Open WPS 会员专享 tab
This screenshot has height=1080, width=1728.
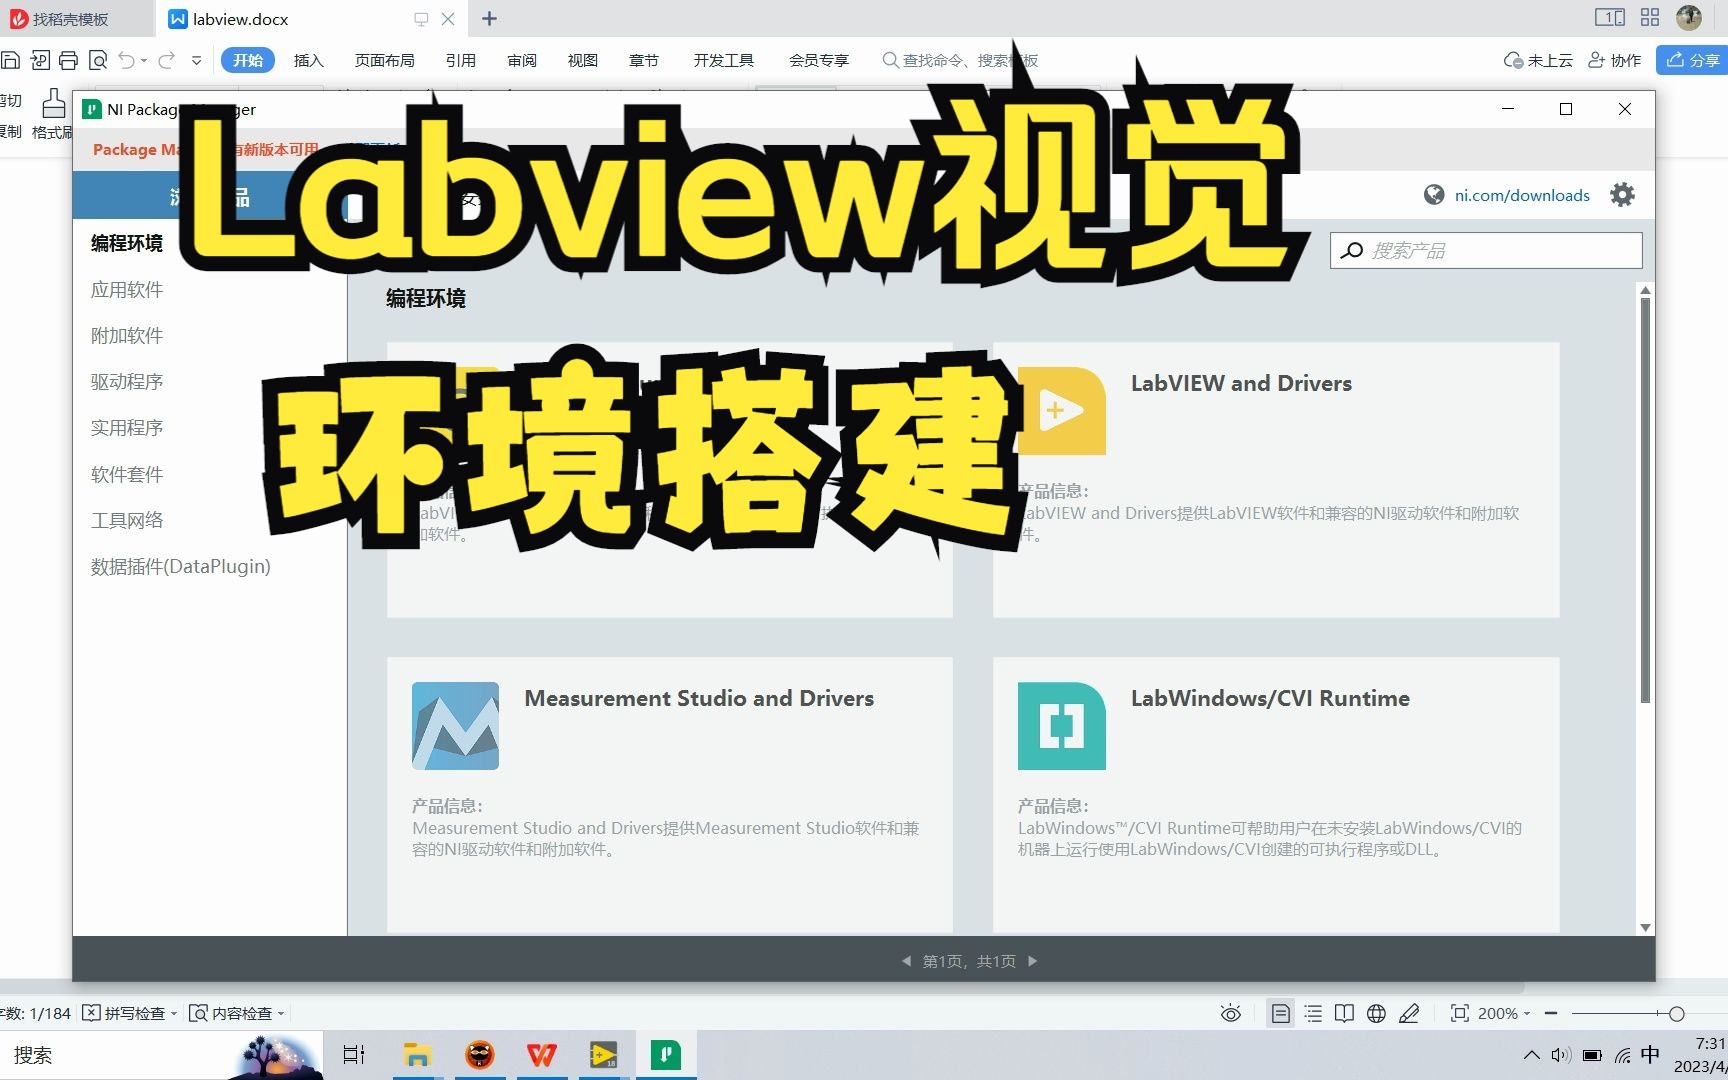pos(819,60)
